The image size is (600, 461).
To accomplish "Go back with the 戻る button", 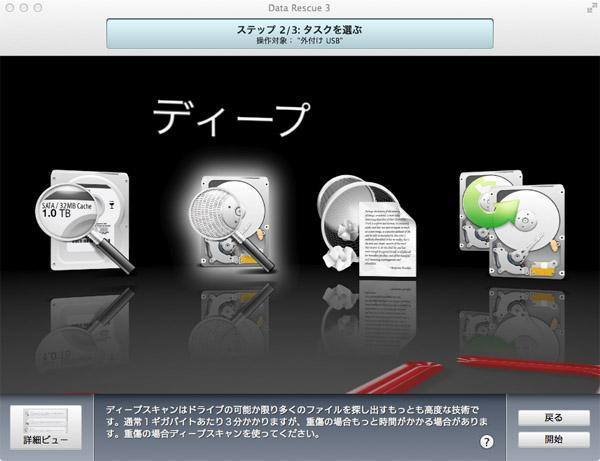I will [x=553, y=417].
